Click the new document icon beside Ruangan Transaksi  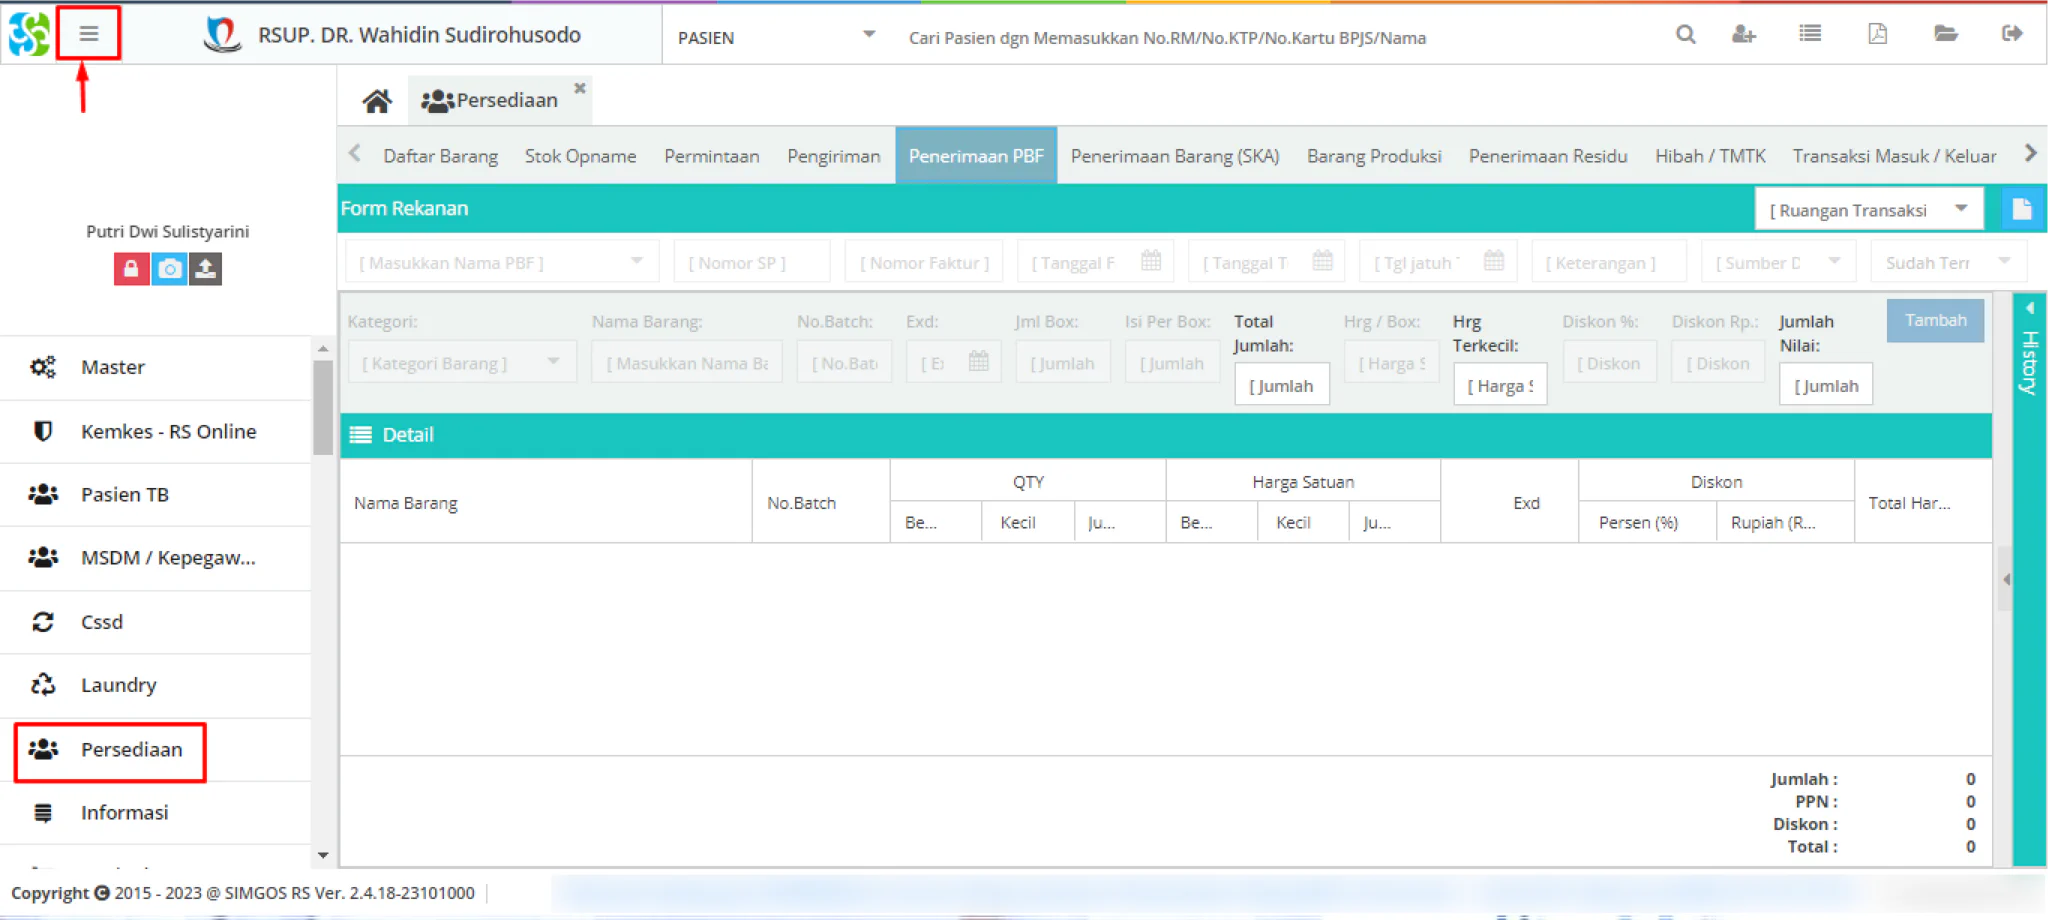tap(2021, 209)
